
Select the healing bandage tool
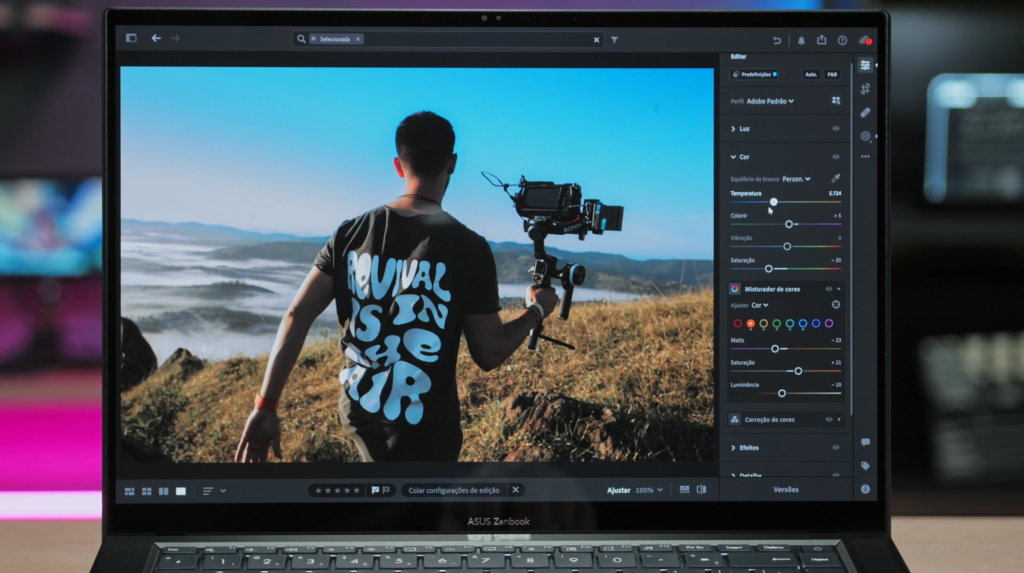(x=865, y=112)
